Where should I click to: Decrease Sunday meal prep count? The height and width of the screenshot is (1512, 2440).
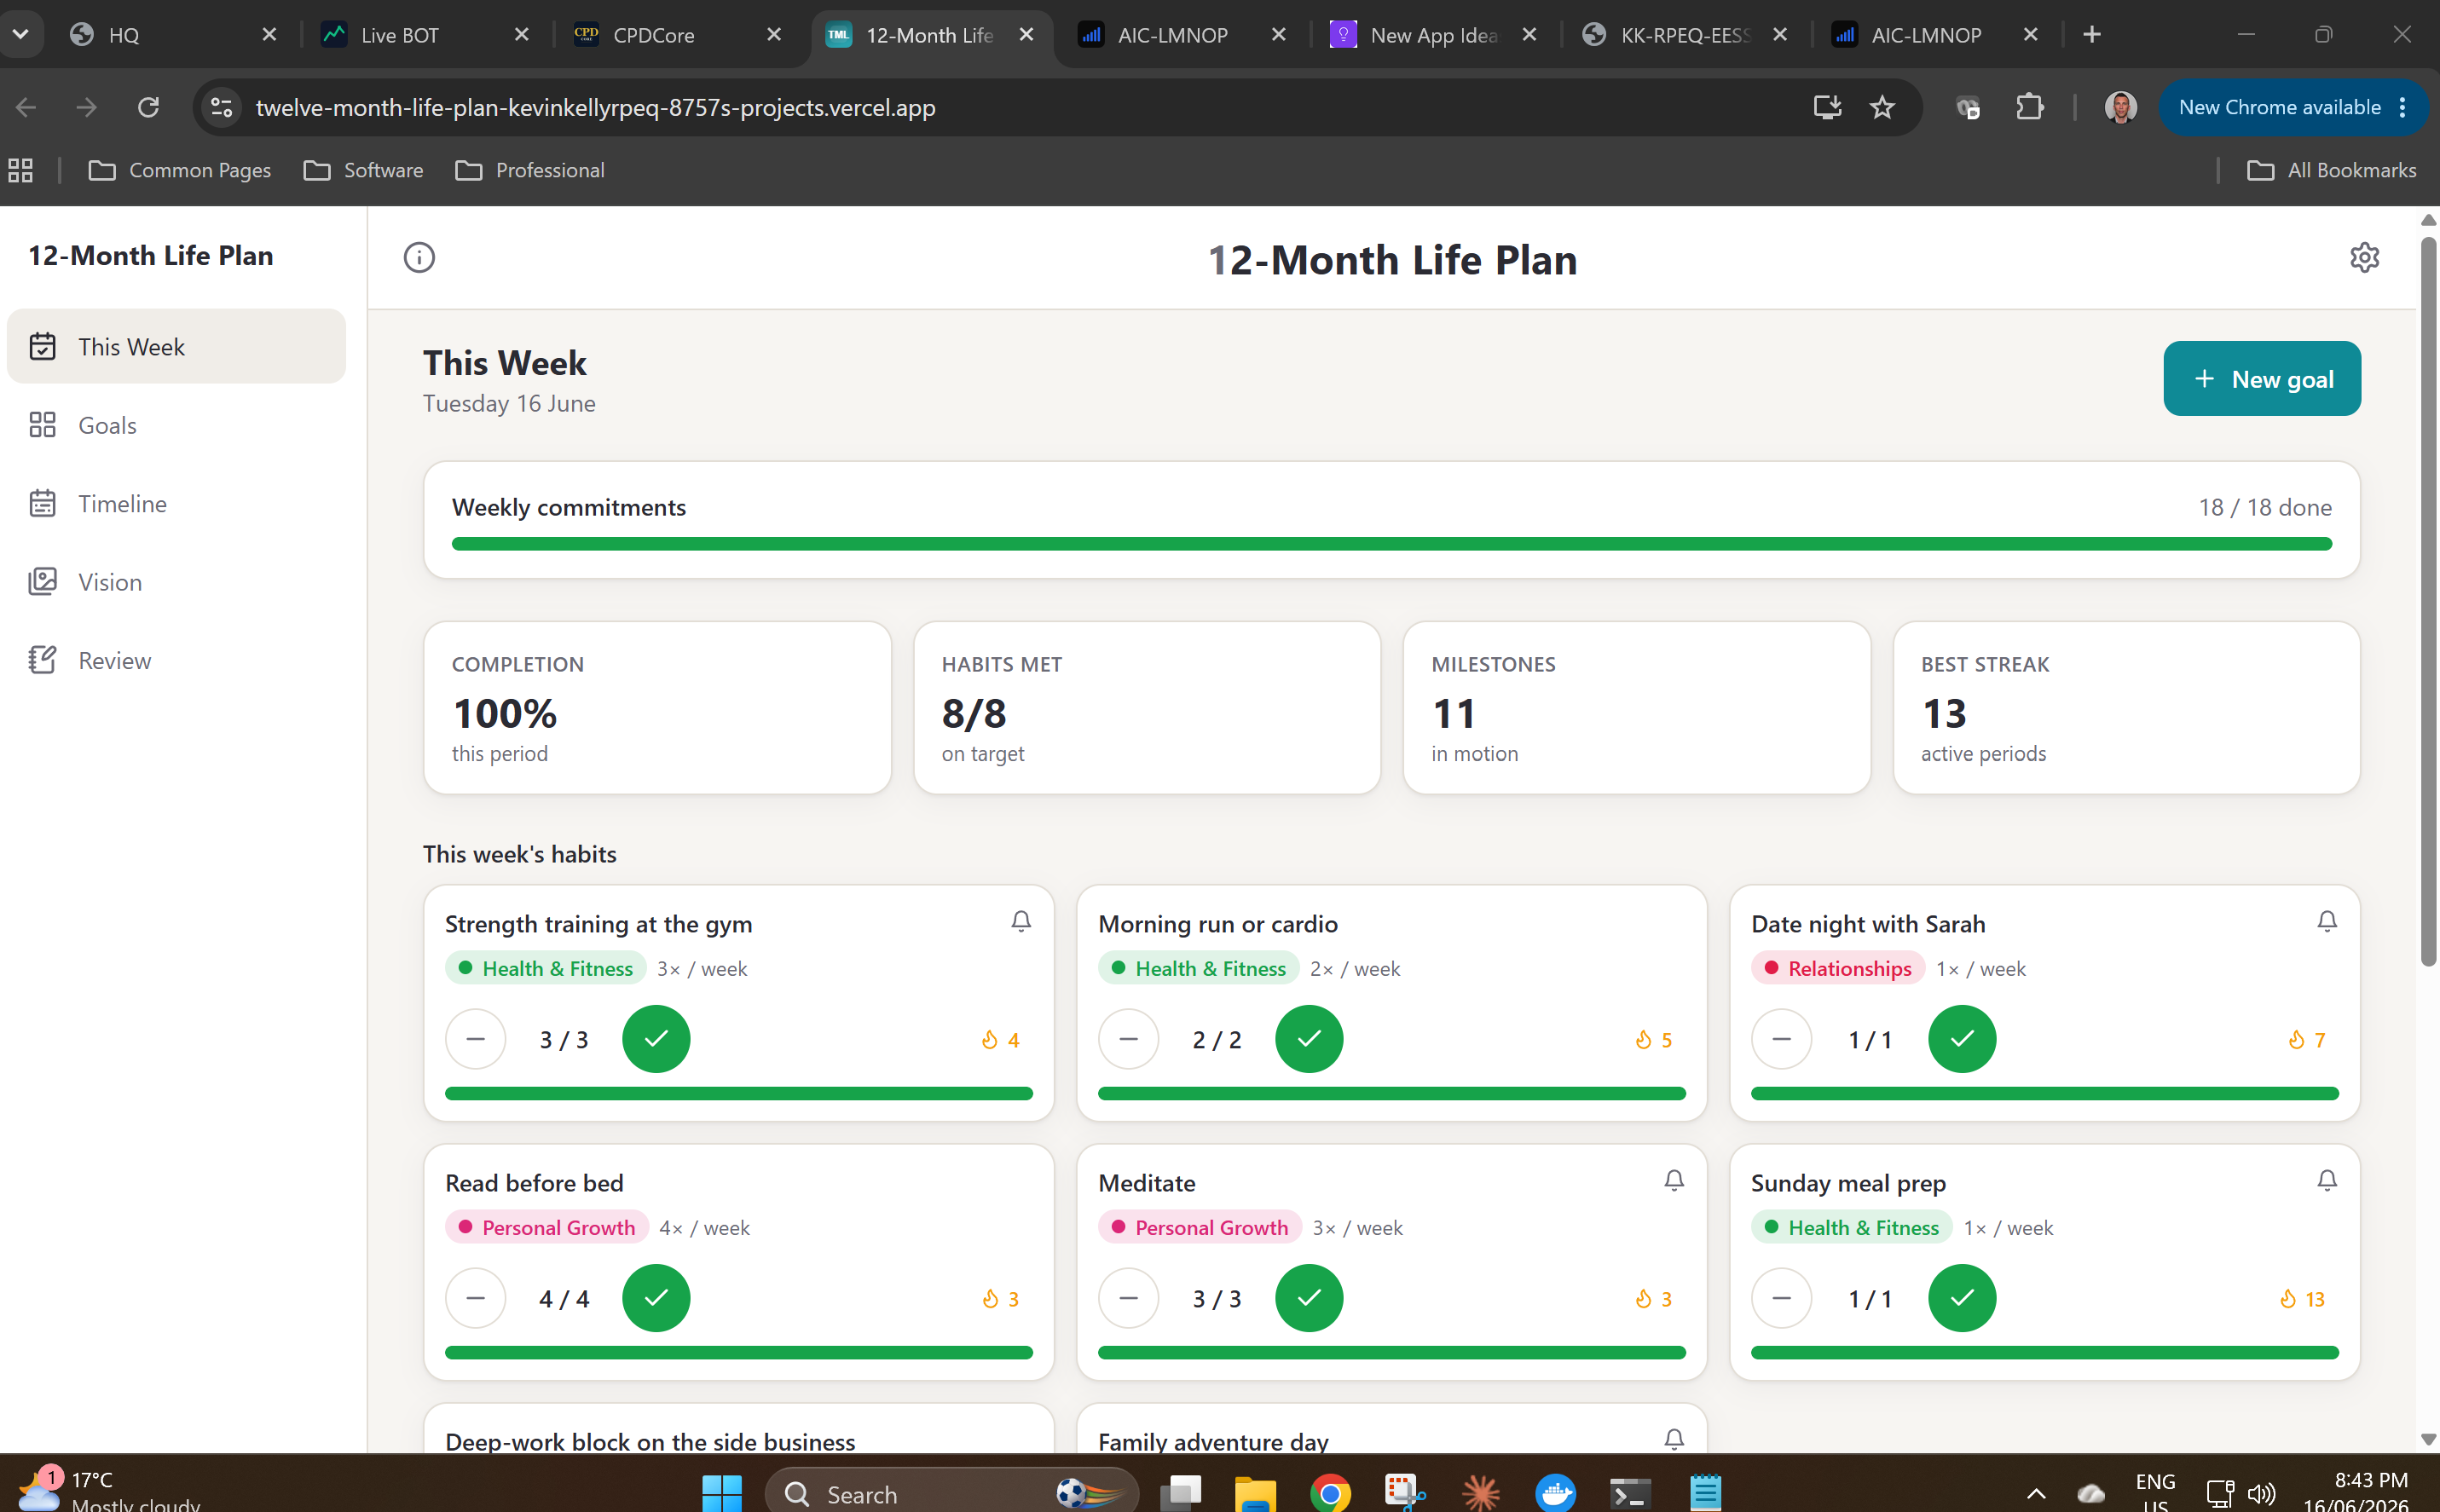[x=1781, y=1298]
